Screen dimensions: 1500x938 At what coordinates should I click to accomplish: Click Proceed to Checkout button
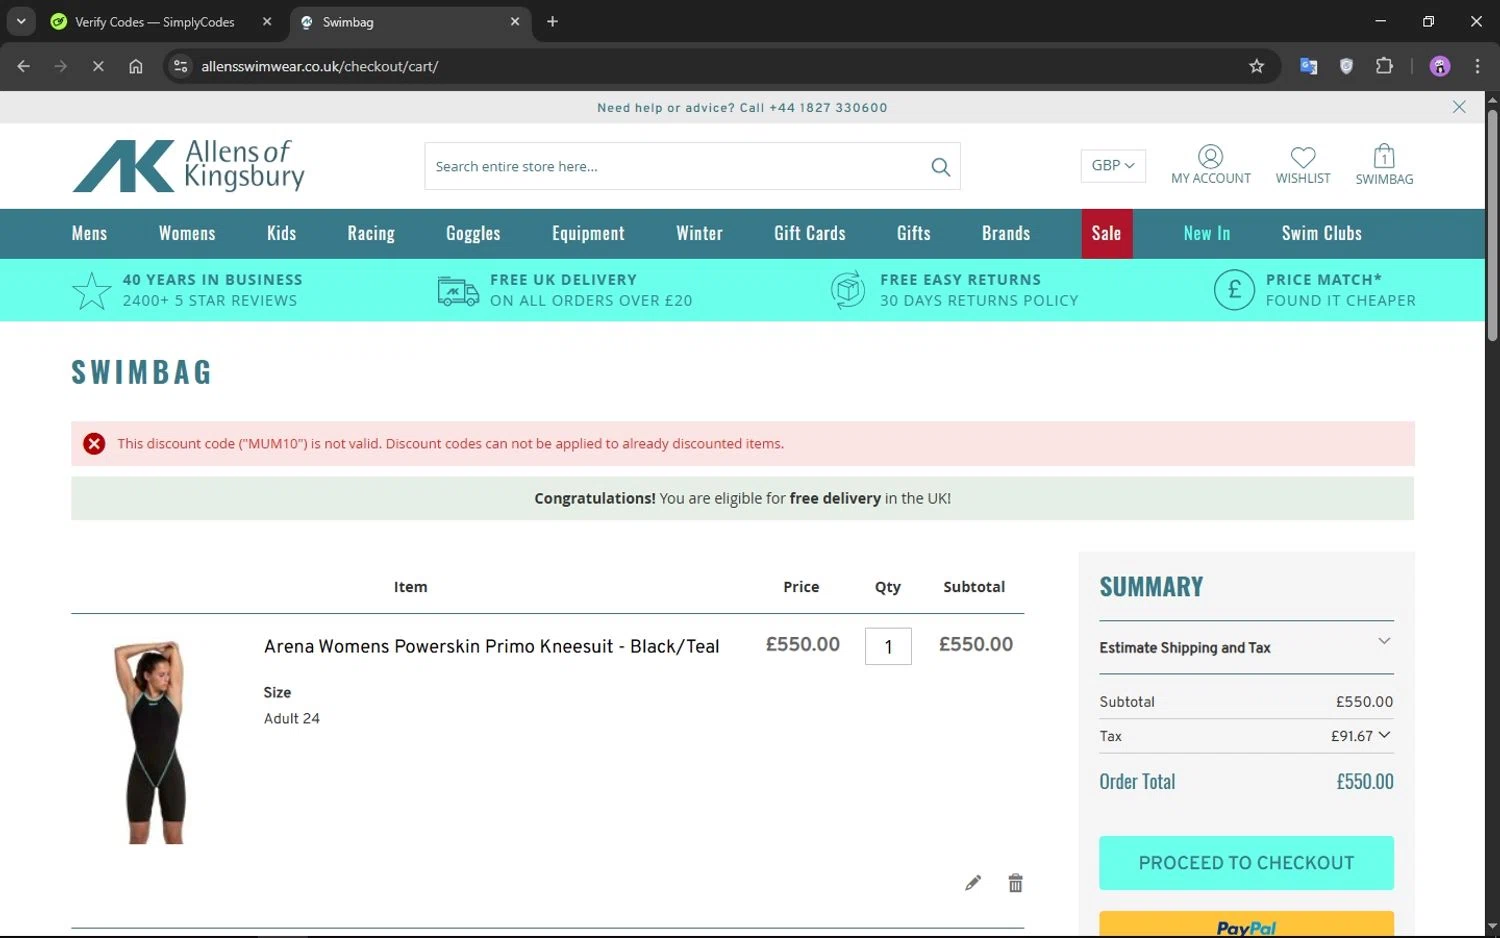pyautogui.click(x=1246, y=863)
